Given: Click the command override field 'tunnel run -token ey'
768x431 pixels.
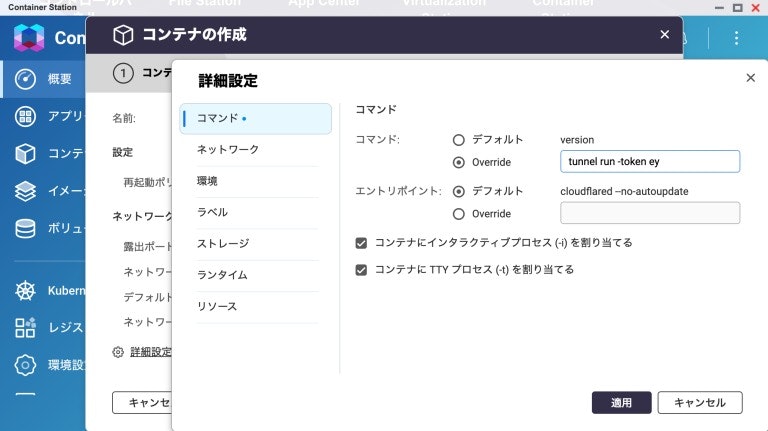Looking at the screenshot, I should tap(650, 162).
